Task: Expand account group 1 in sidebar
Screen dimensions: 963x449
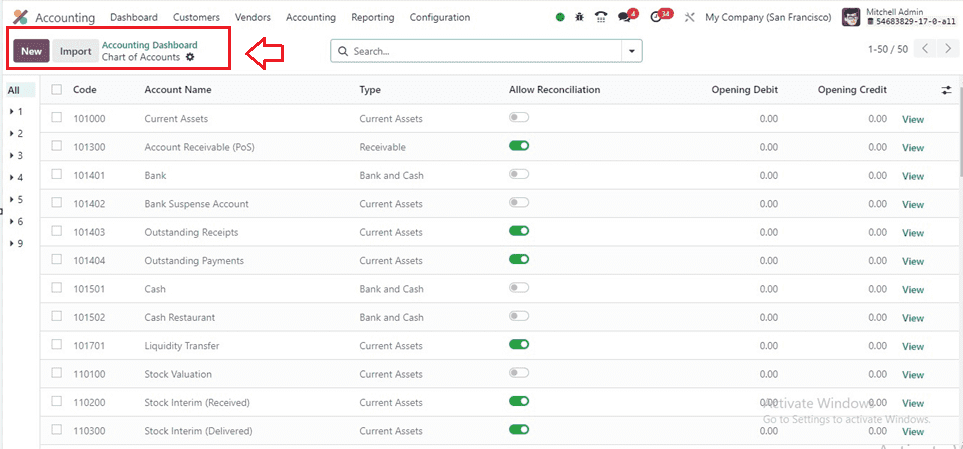Action: click(x=12, y=112)
